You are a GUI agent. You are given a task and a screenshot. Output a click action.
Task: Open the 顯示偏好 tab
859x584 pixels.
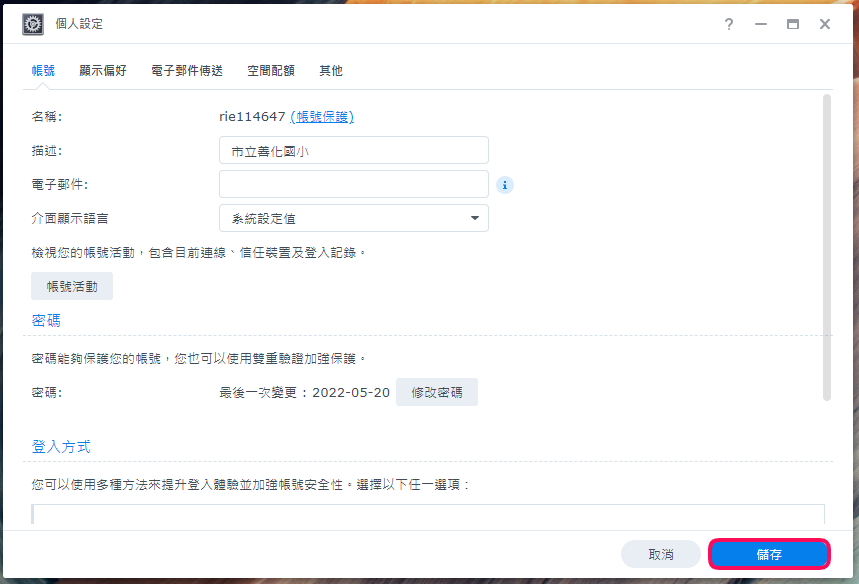[x=103, y=71]
